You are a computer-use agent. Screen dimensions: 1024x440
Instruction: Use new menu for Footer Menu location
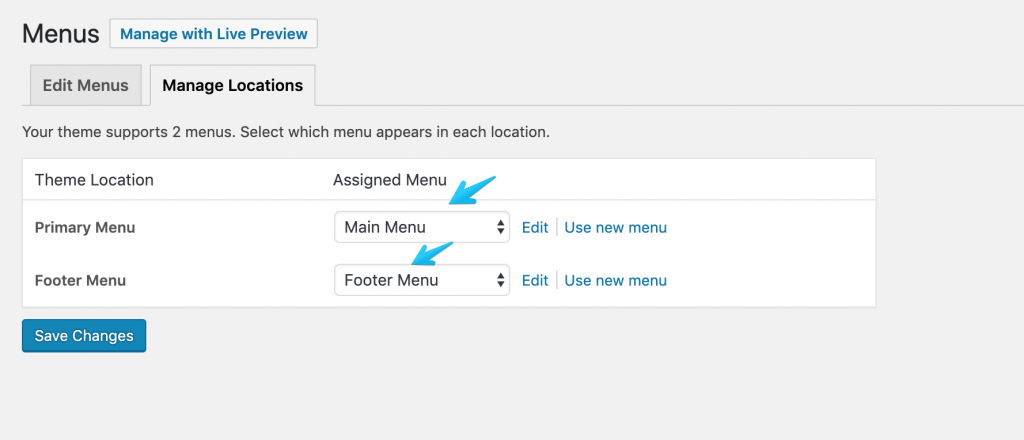[x=615, y=280]
